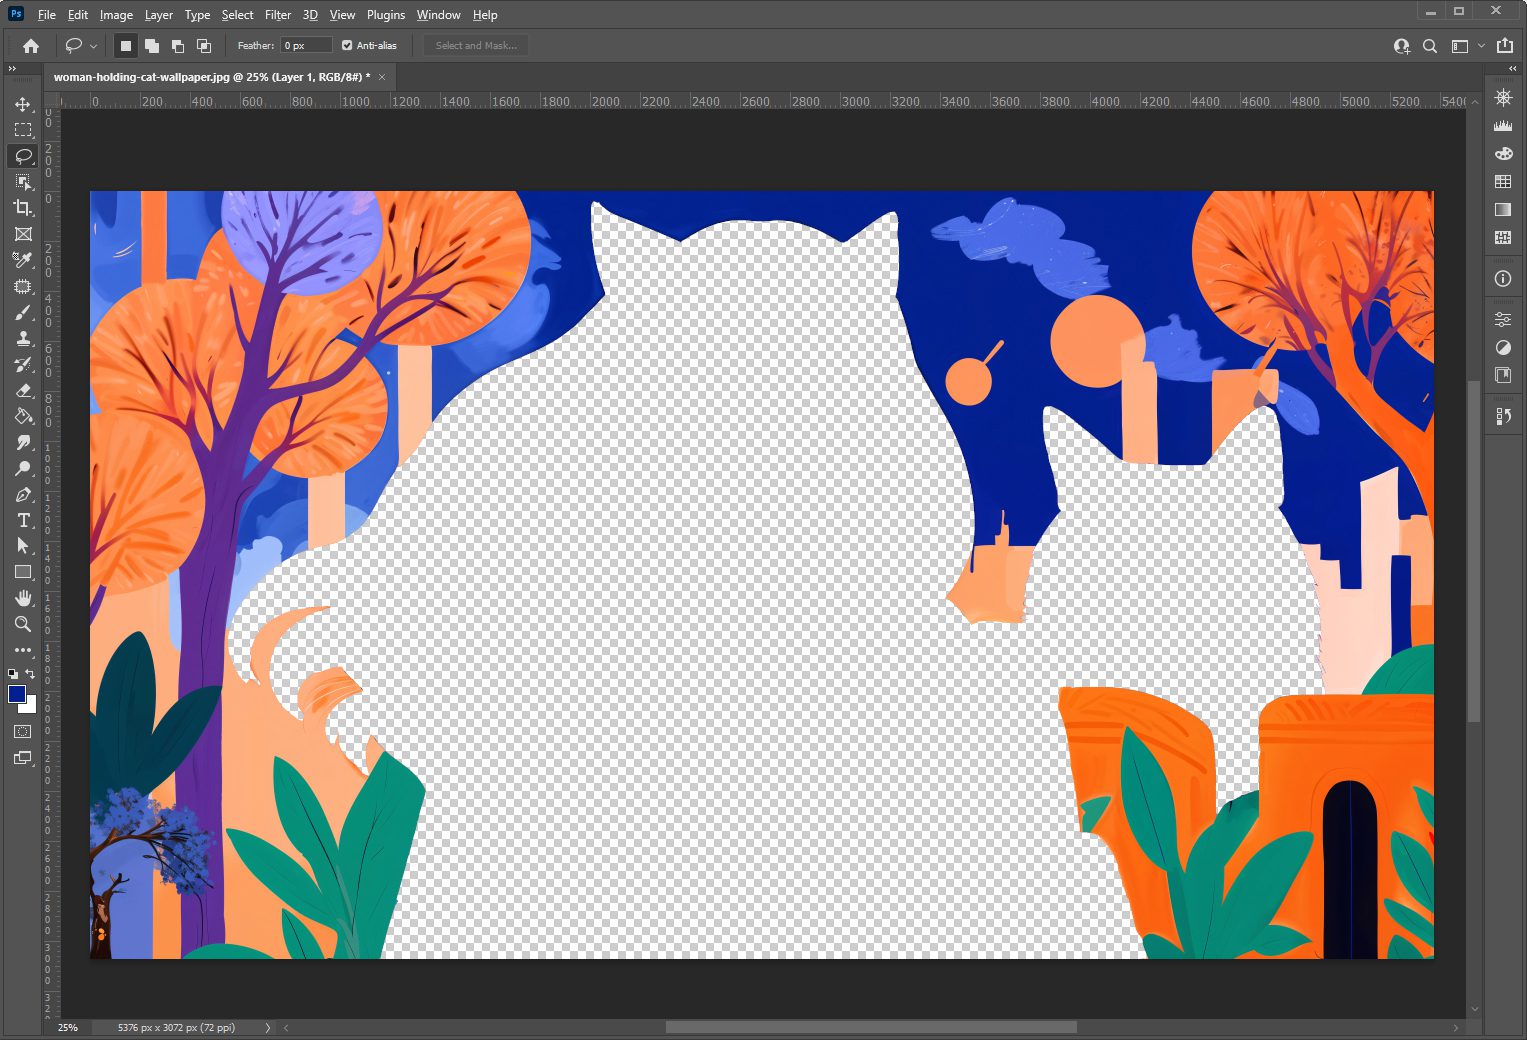Image resolution: width=1527 pixels, height=1040 pixels.
Task: Click the Select and Mask button
Action: [476, 46]
